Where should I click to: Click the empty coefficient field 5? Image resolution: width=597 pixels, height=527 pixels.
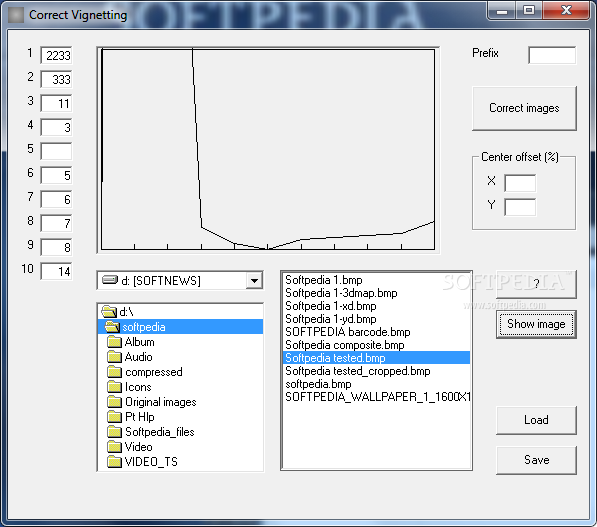[x=56, y=152]
